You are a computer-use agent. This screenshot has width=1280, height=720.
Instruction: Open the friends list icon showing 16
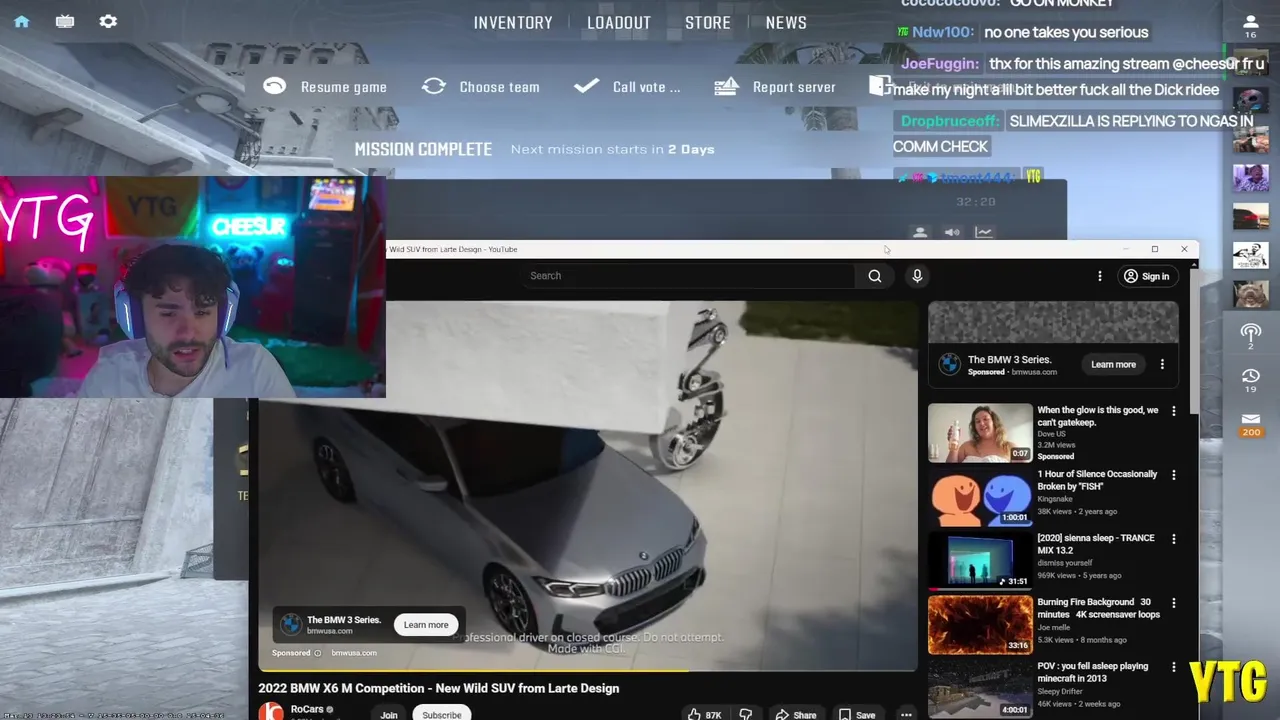coord(1250,27)
